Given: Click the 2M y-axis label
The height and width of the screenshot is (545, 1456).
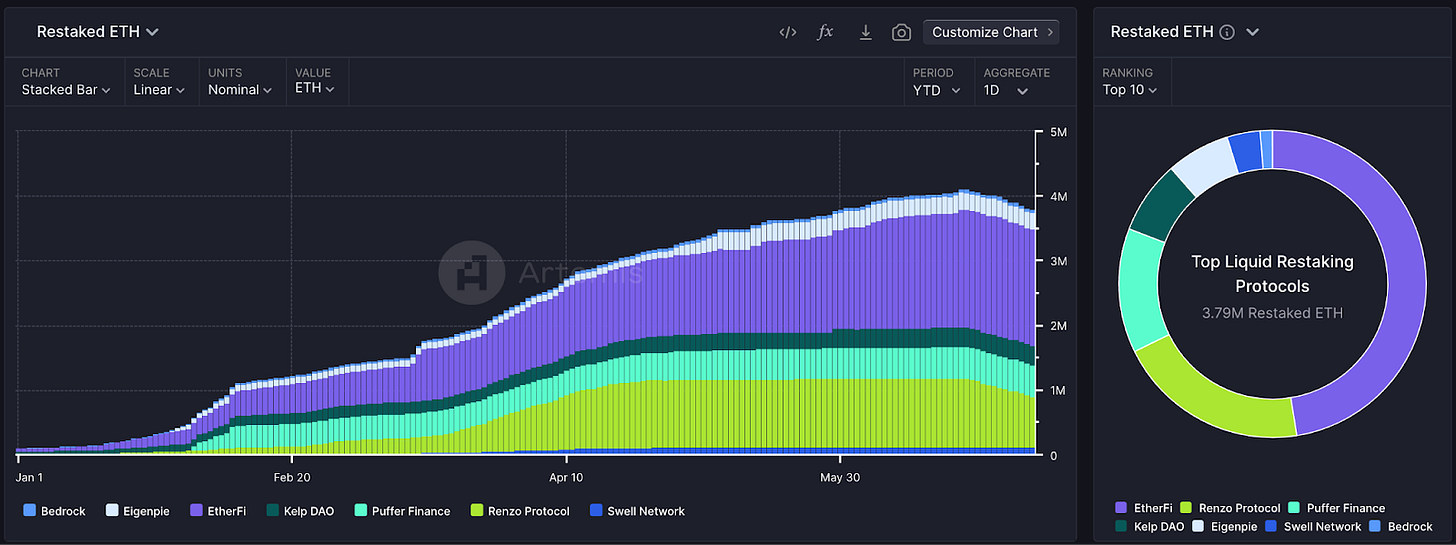Looking at the screenshot, I should [x=1059, y=326].
